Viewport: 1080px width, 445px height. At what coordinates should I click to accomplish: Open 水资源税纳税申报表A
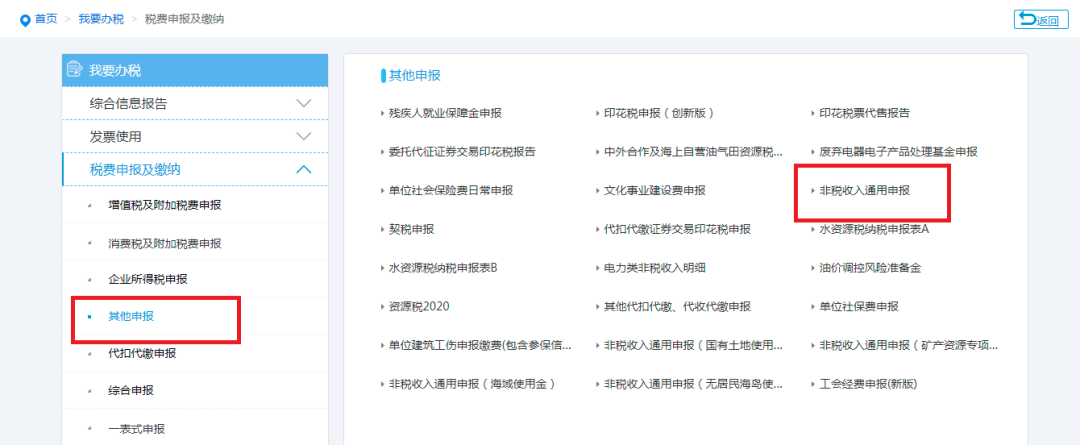click(x=874, y=229)
